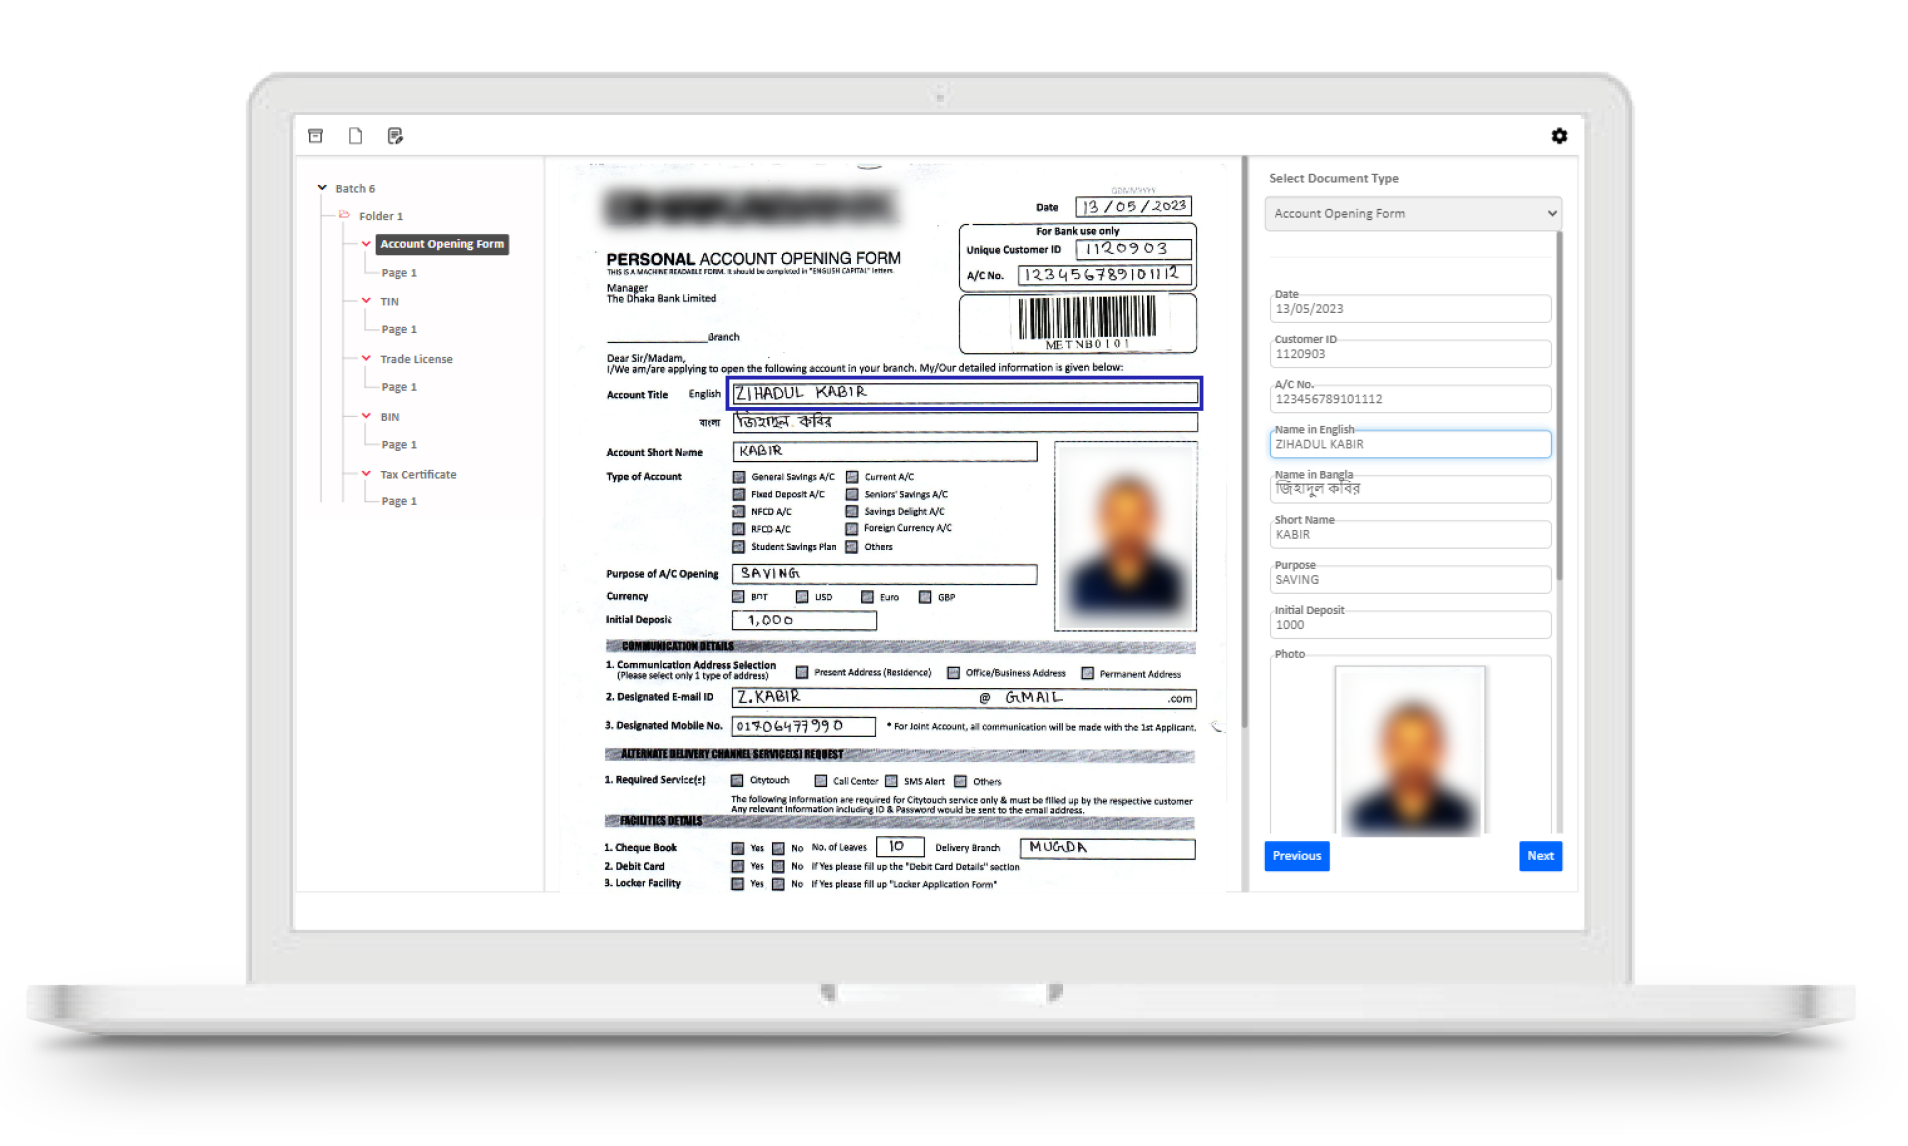The height and width of the screenshot is (1146, 1908).
Task: Click the document viewer vertical scrollbar
Action: (1245, 442)
